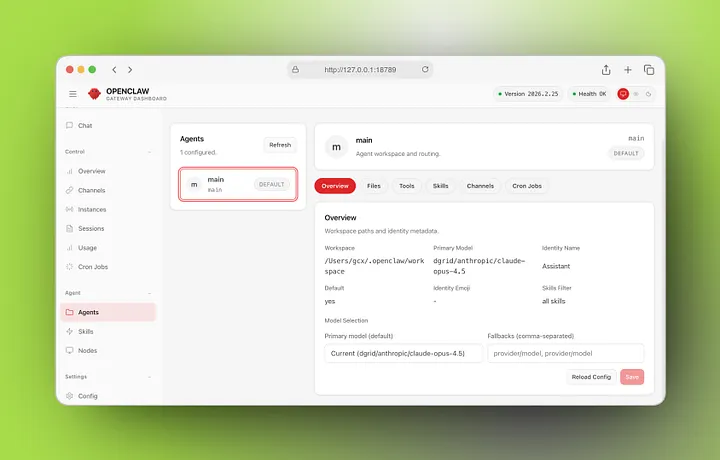Screen dimensions: 720x460
Task: Switch to light theme using sun toggle
Action: coord(636,94)
